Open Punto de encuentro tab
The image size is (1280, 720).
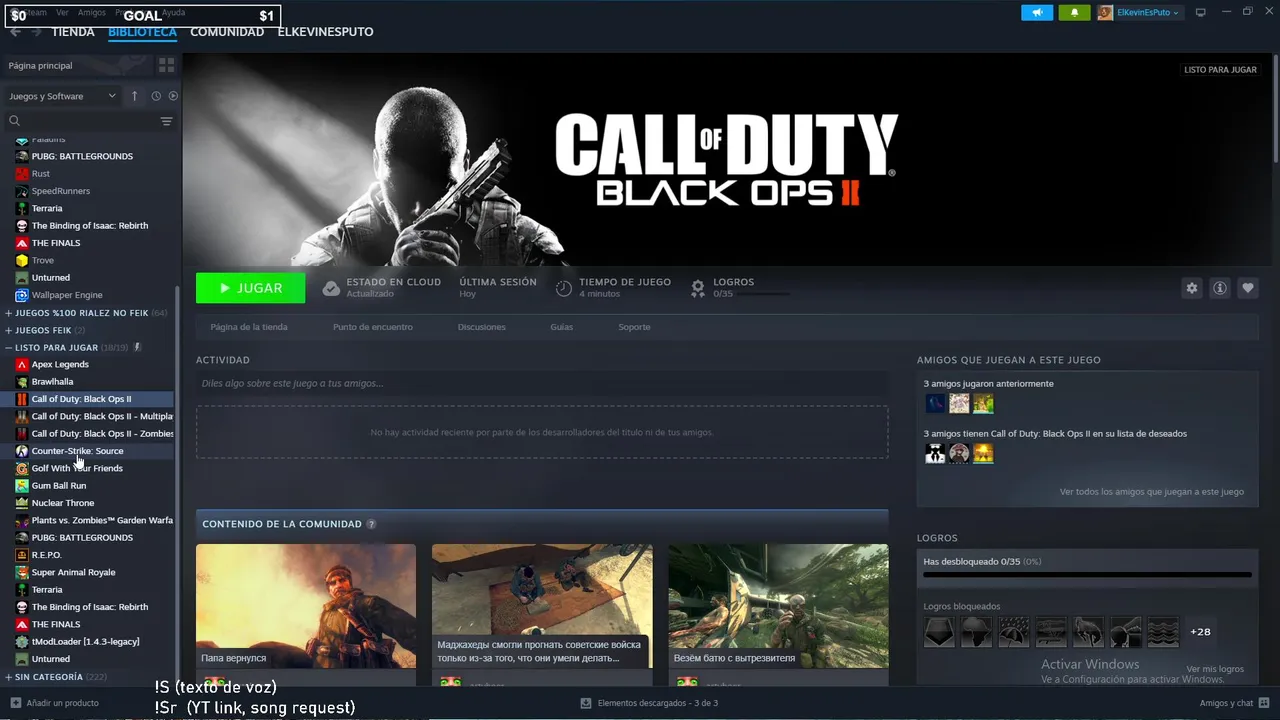tap(372, 327)
